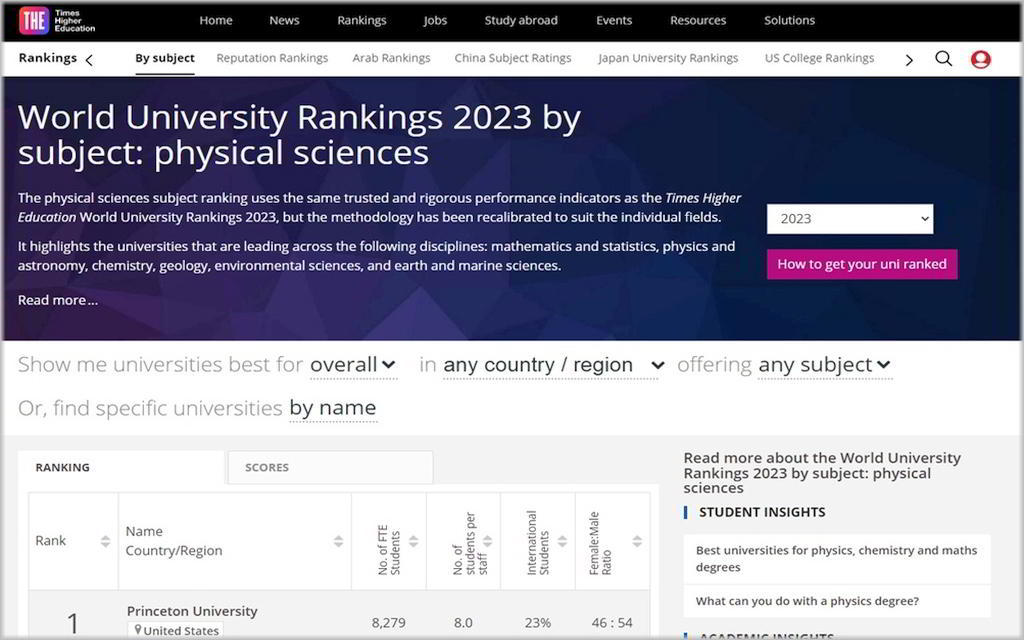Switch to the SCORES table tab
1024x640 pixels.
click(330, 468)
